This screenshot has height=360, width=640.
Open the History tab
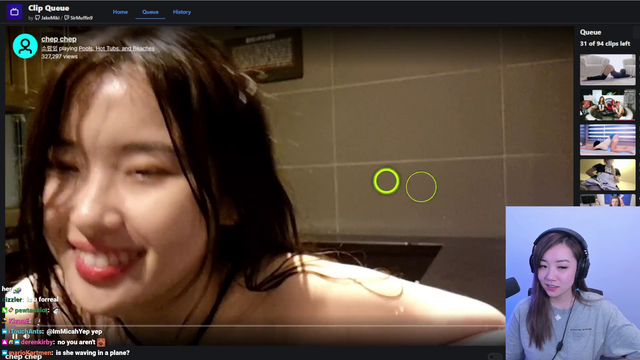(182, 12)
